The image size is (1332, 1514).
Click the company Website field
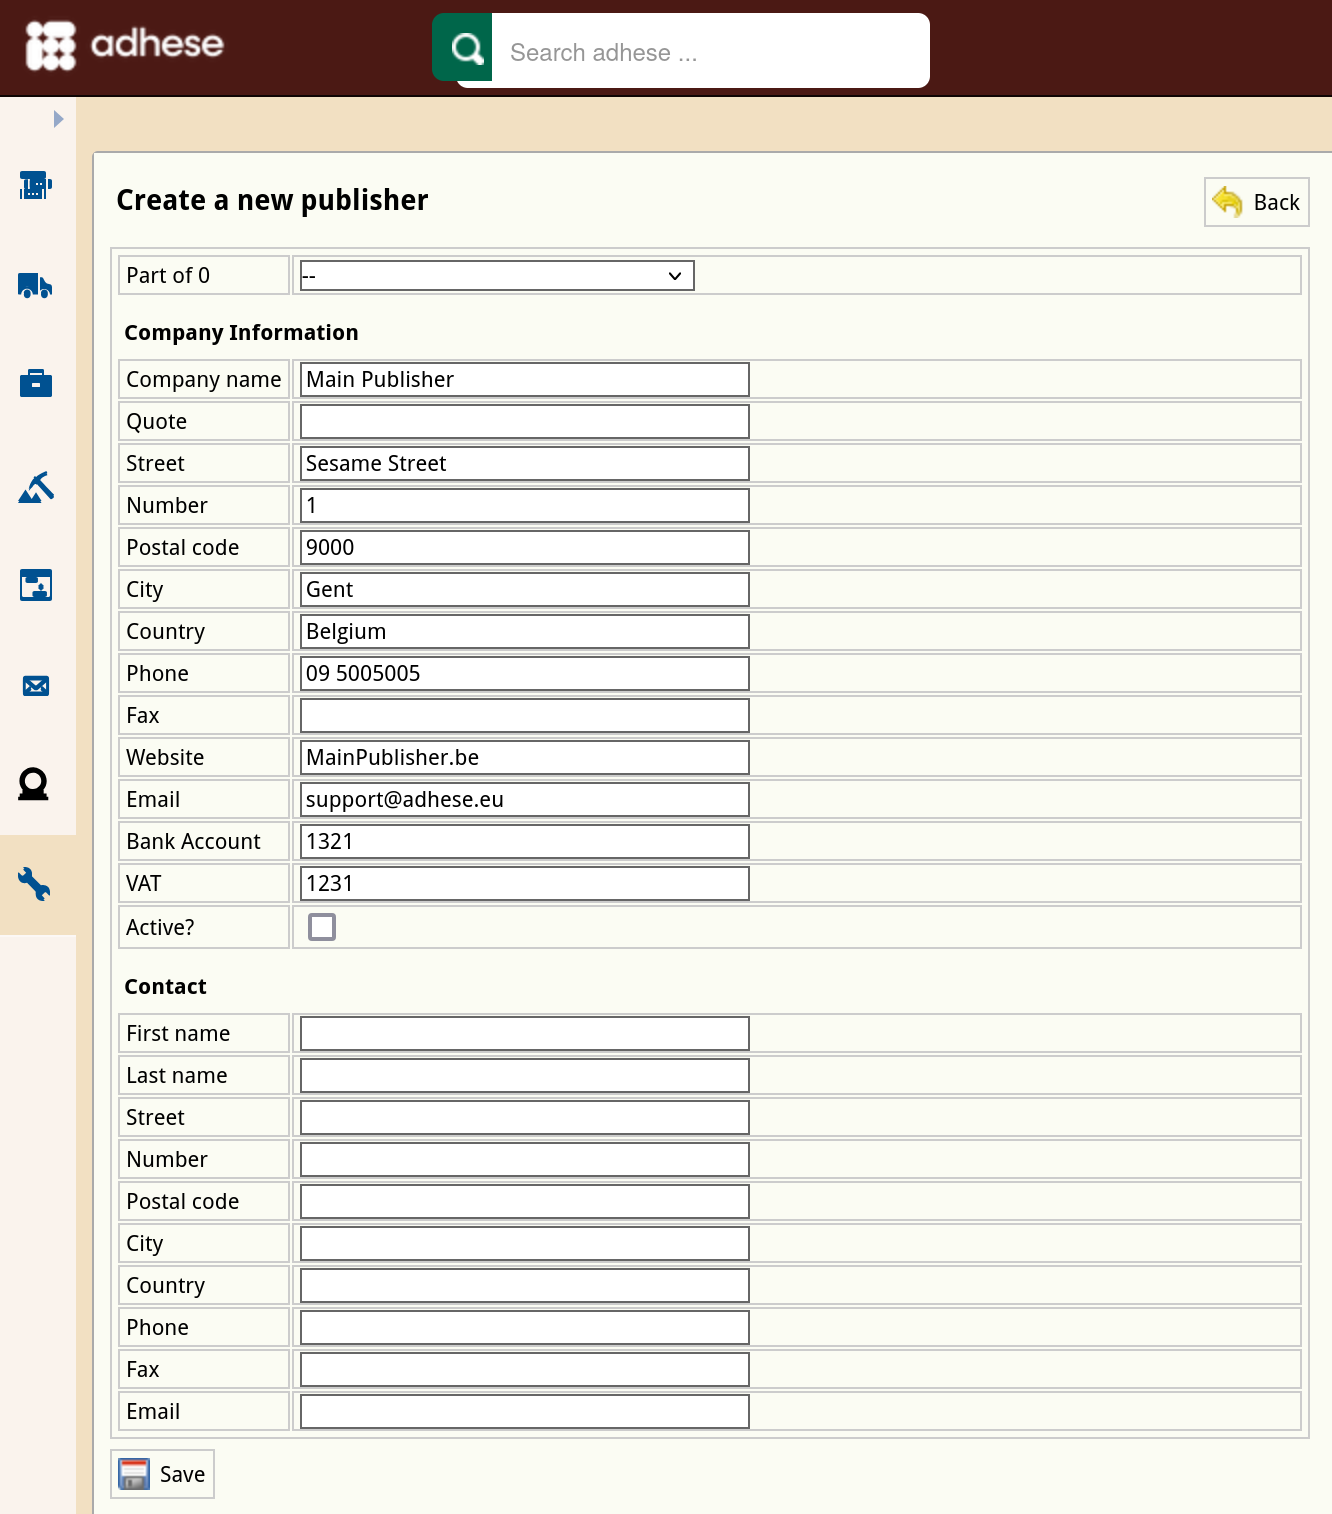click(525, 757)
